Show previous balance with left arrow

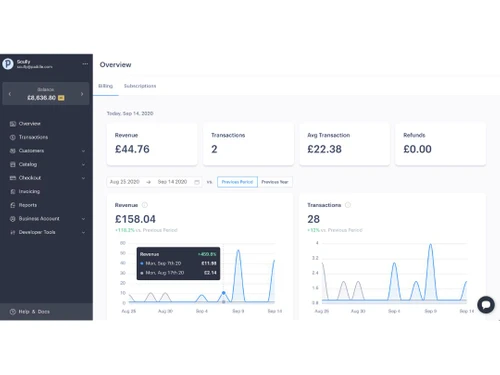(x=10, y=94)
